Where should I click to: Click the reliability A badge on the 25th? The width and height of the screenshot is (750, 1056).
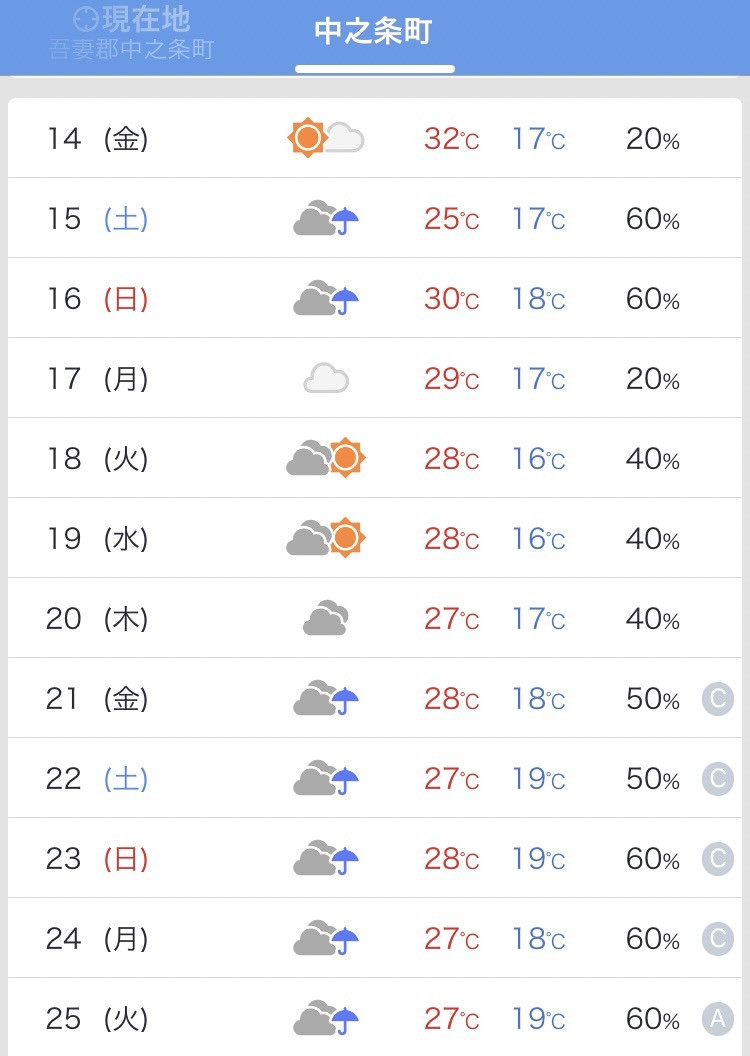click(718, 1018)
